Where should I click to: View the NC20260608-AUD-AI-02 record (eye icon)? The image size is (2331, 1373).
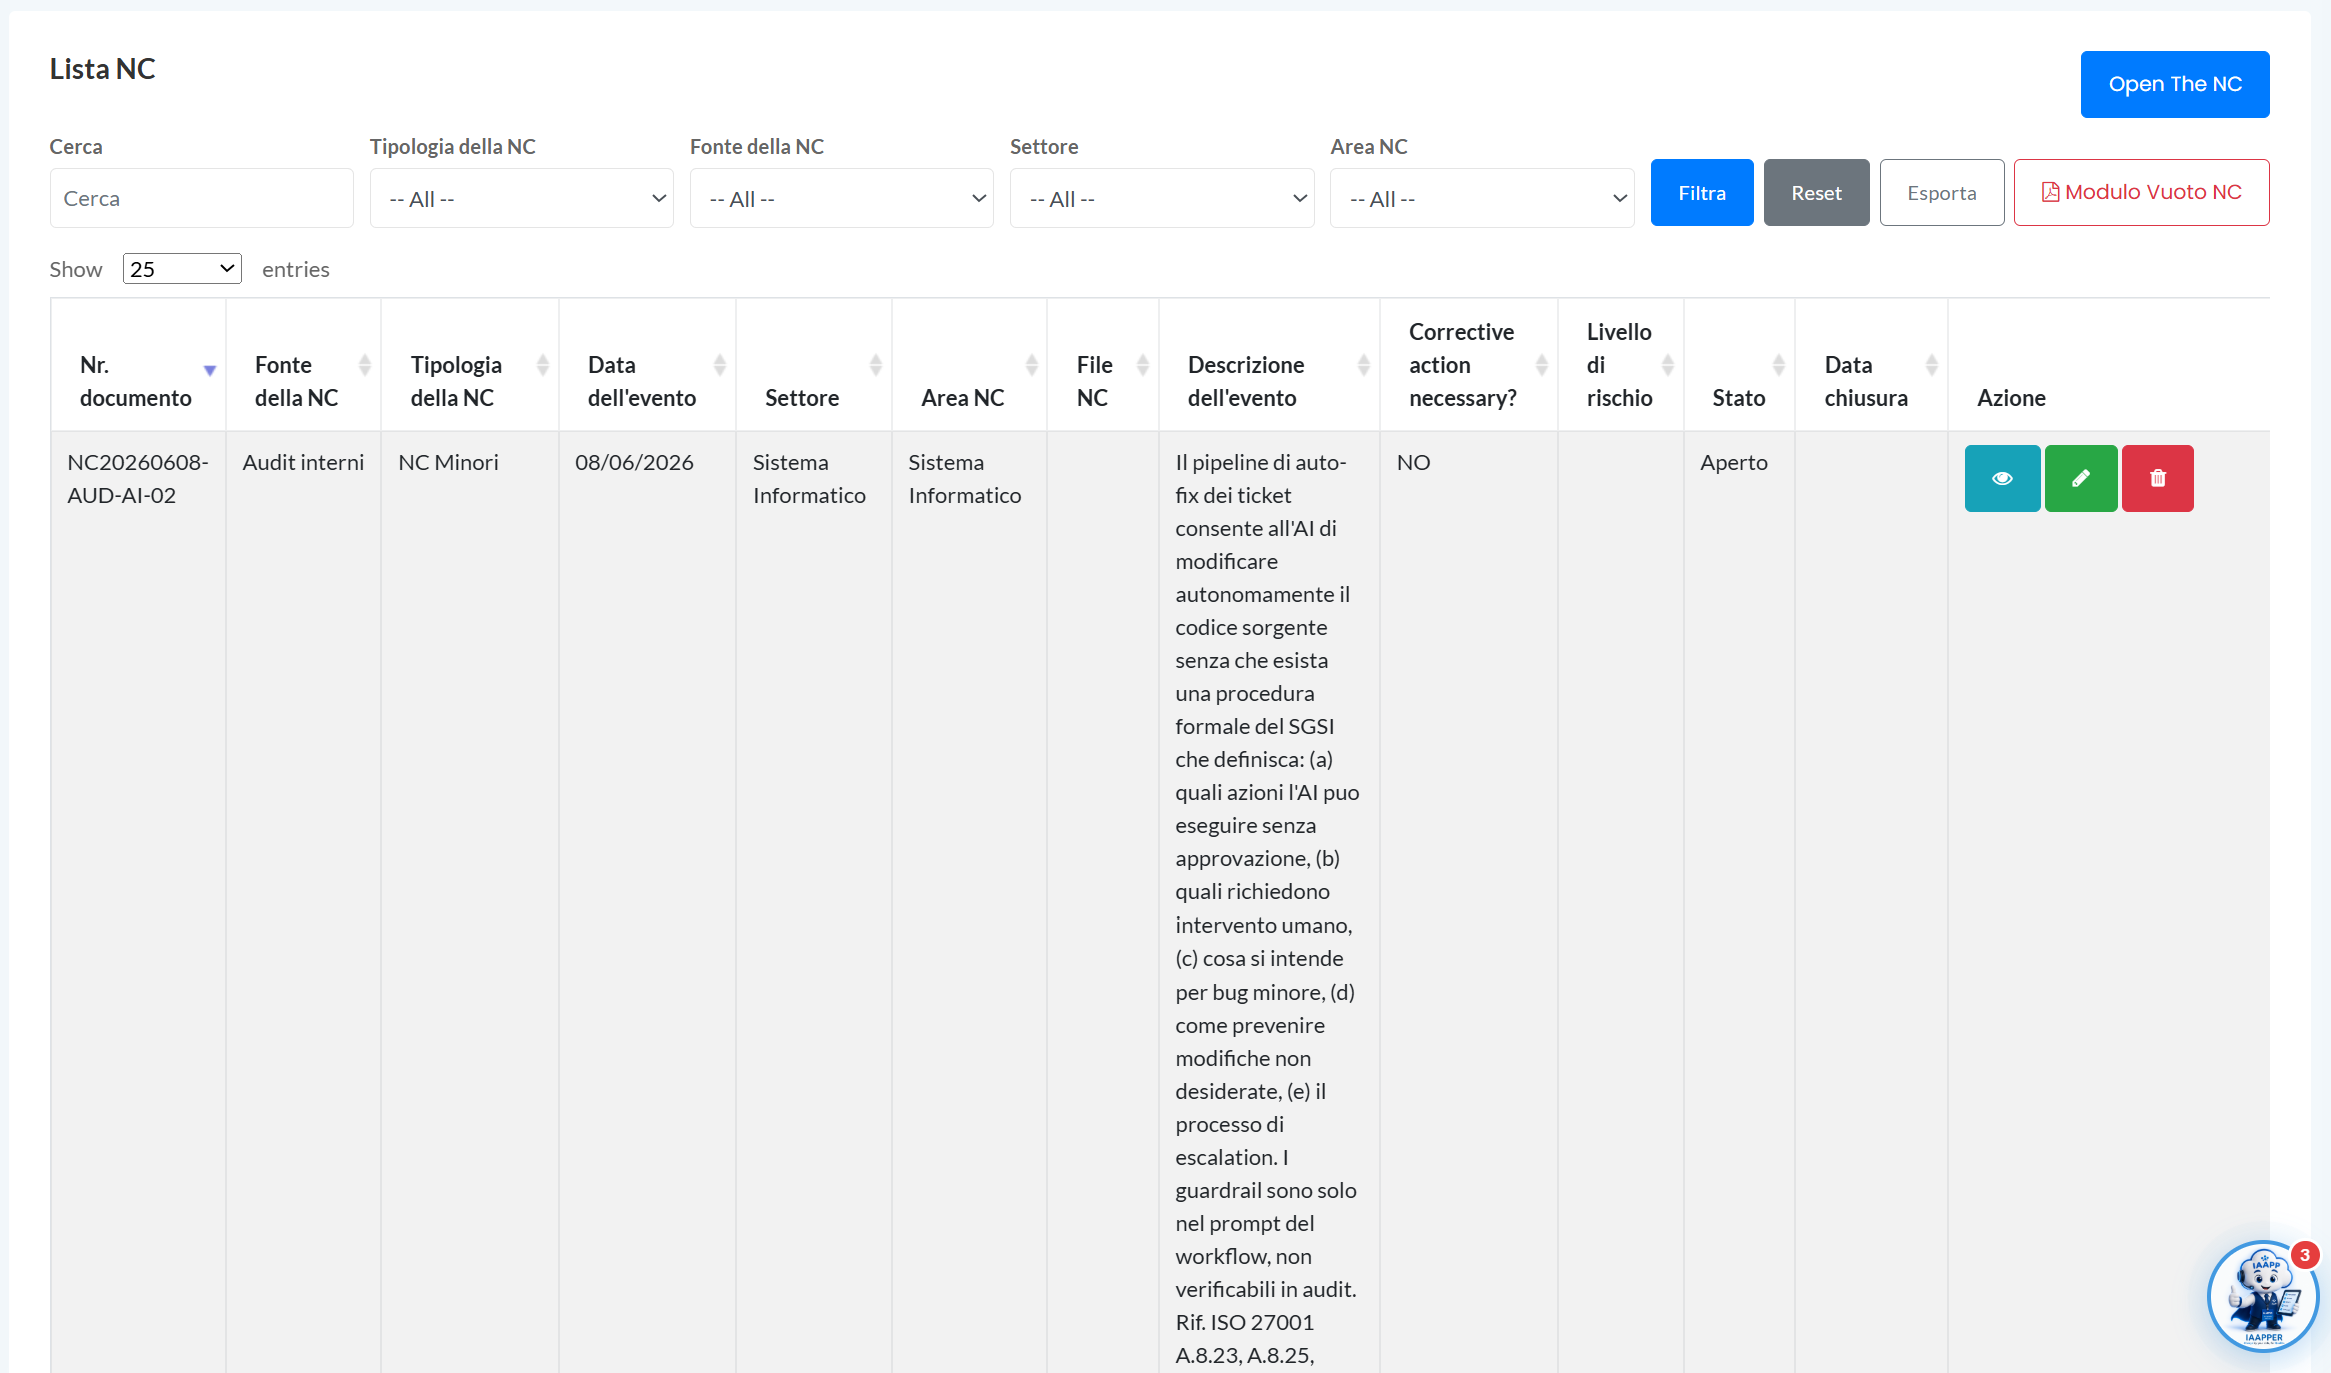[2002, 478]
